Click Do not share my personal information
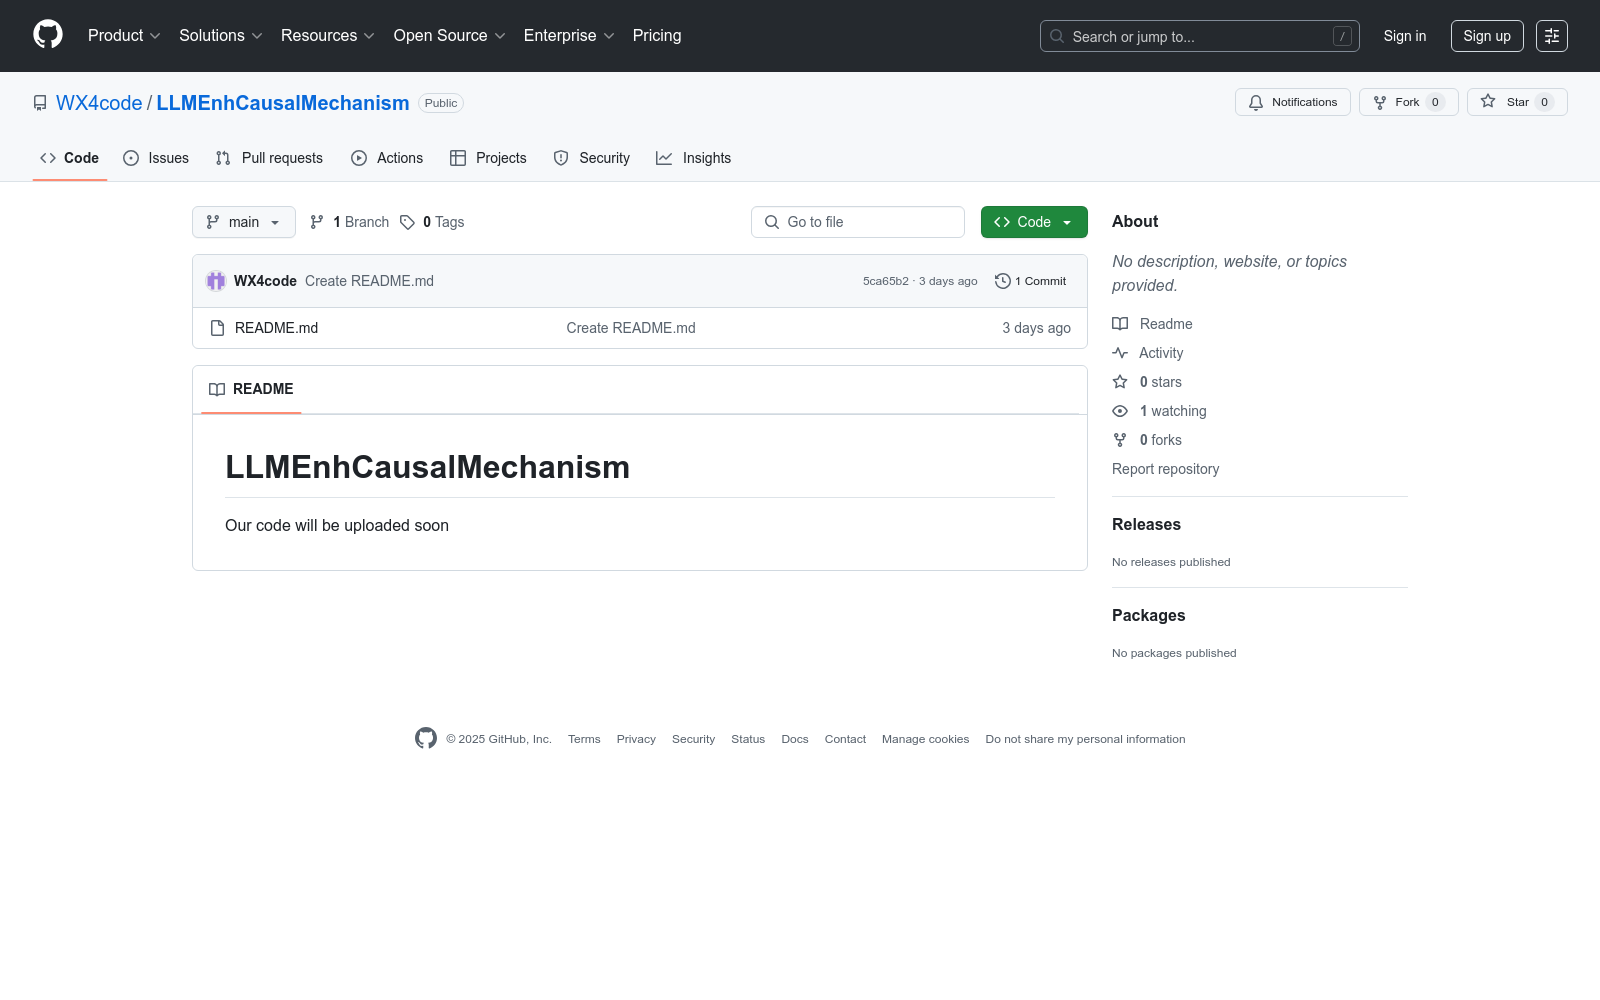1600x1000 pixels. 1085,739
